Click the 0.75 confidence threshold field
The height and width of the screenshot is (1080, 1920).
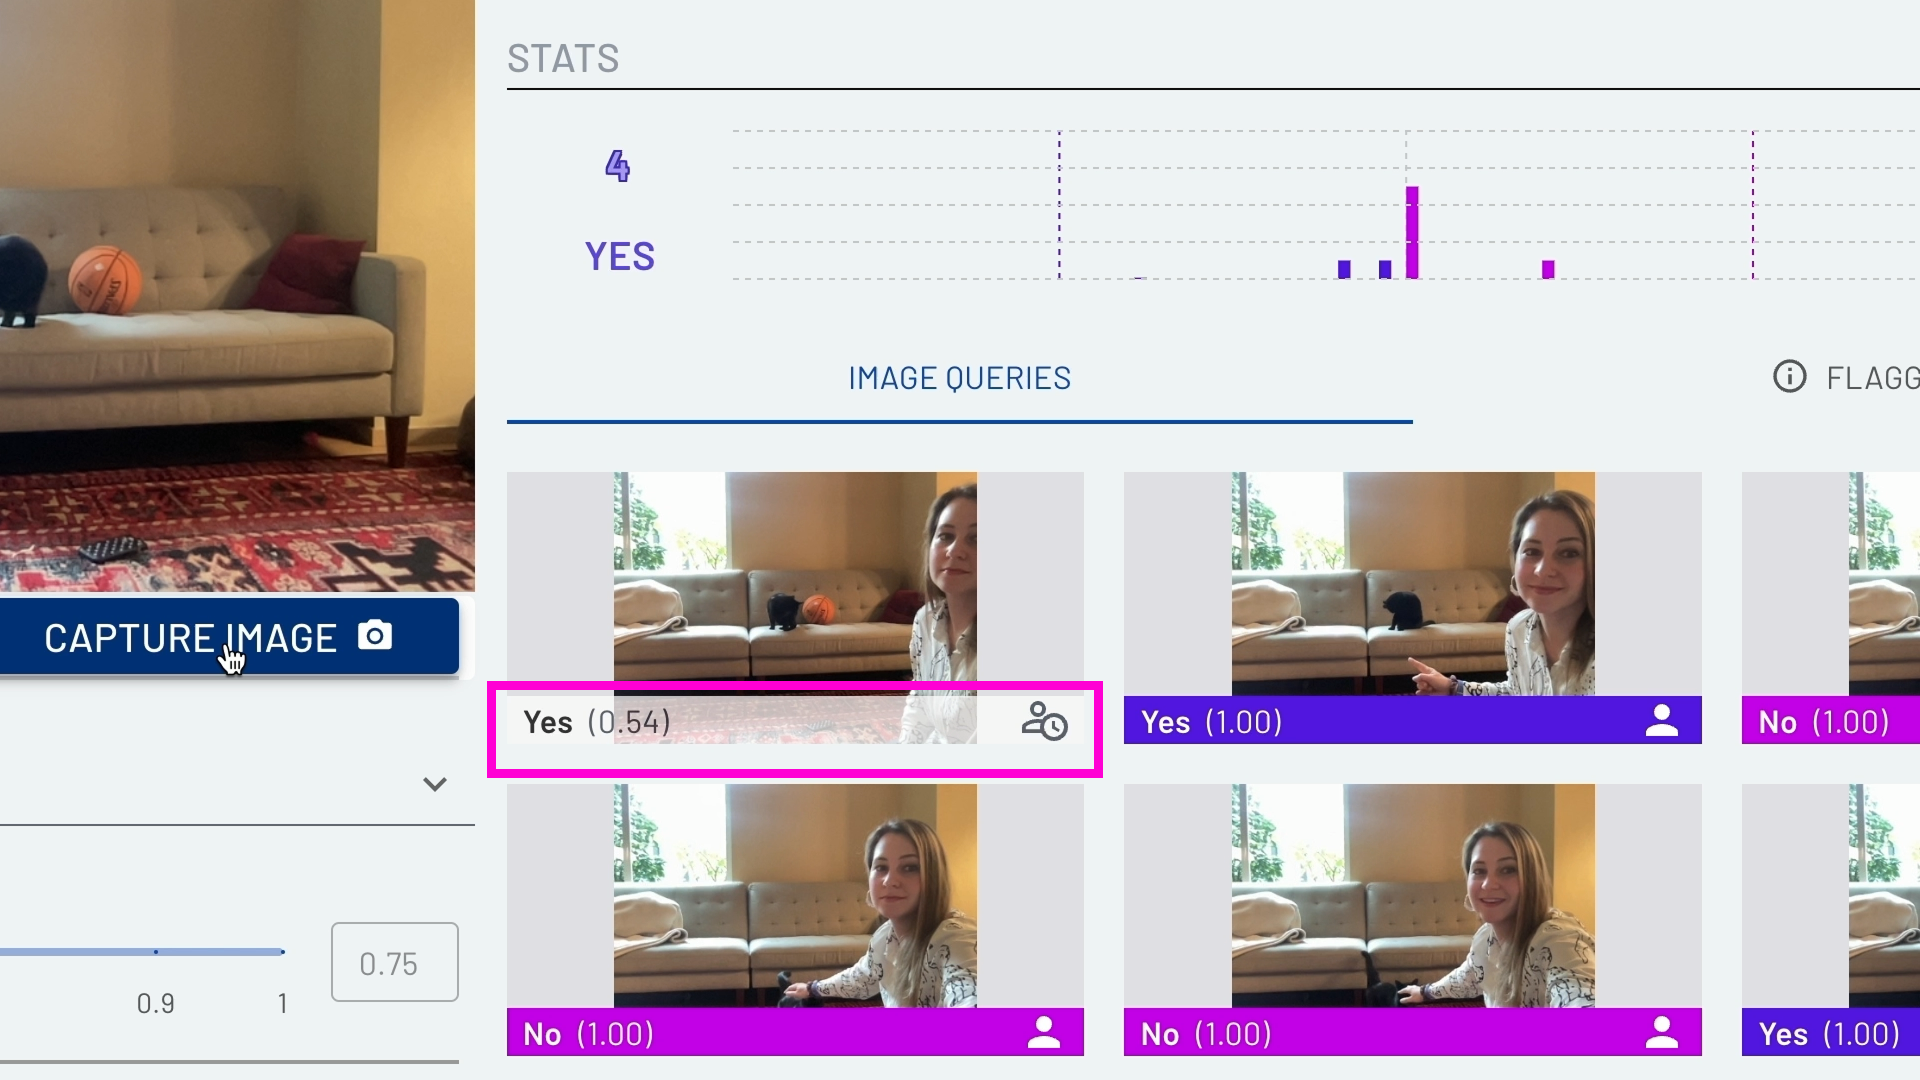(x=395, y=962)
